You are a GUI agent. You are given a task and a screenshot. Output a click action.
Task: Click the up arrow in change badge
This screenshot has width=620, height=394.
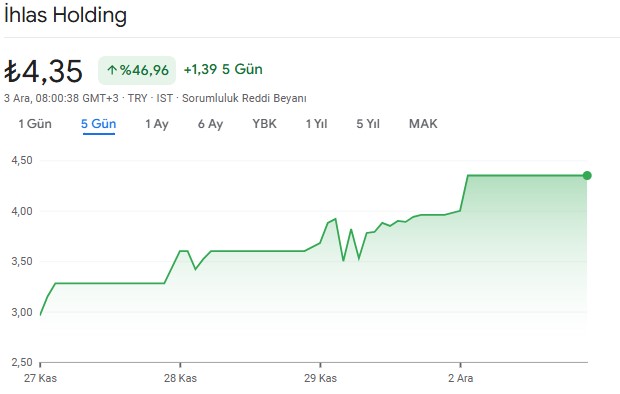pyautogui.click(x=112, y=70)
